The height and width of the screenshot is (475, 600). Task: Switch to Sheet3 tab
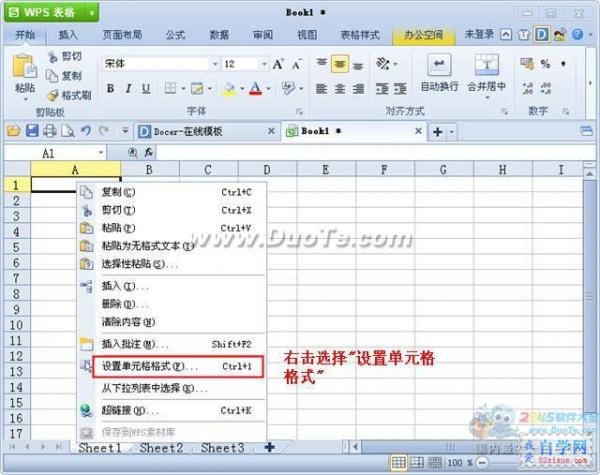(x=223, y=447)
